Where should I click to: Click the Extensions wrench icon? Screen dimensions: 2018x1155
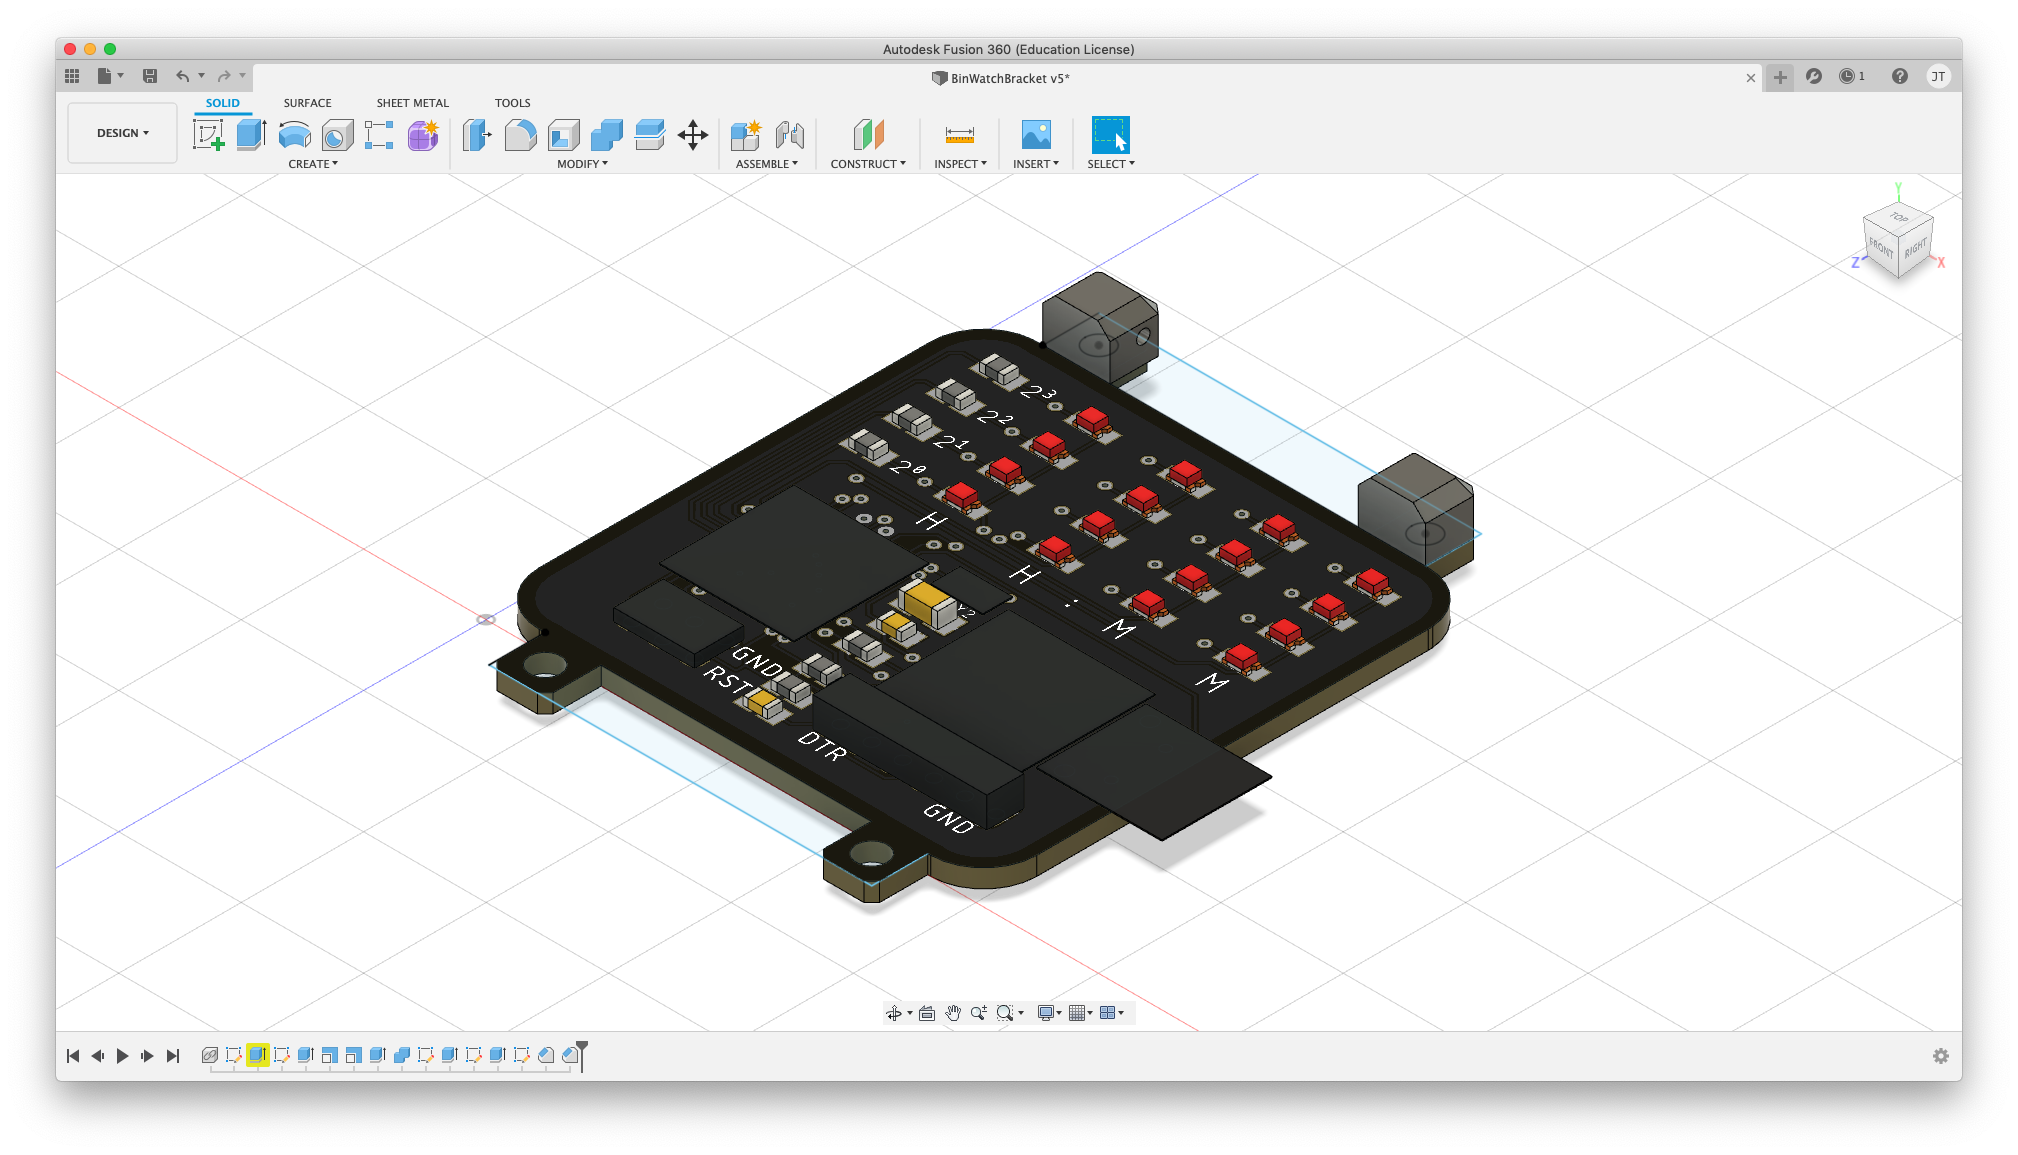coord(1814,77)
